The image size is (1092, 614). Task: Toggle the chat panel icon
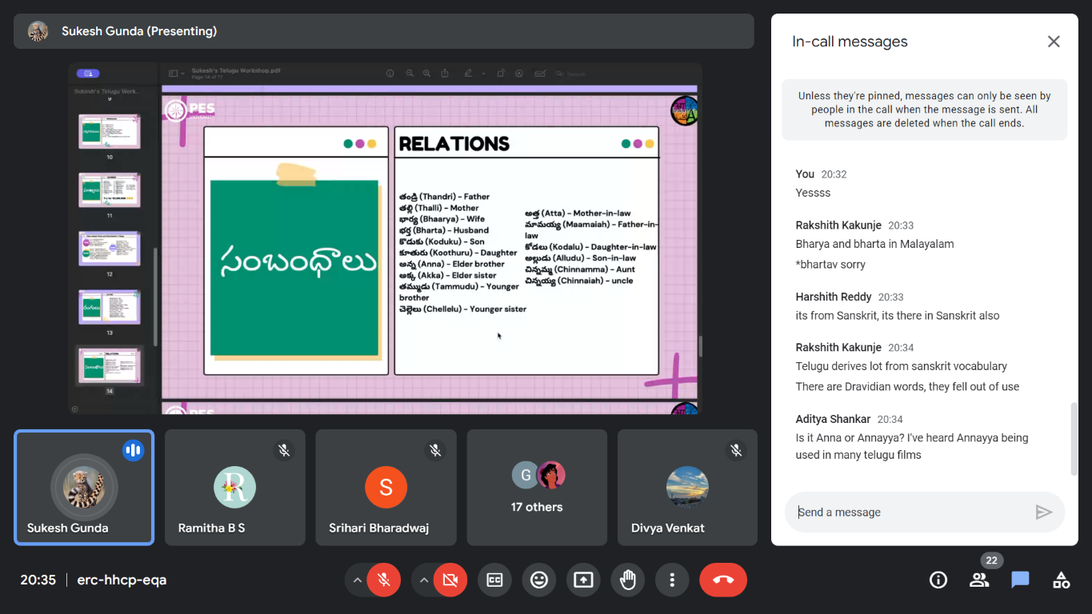[x=1020, y=580]
